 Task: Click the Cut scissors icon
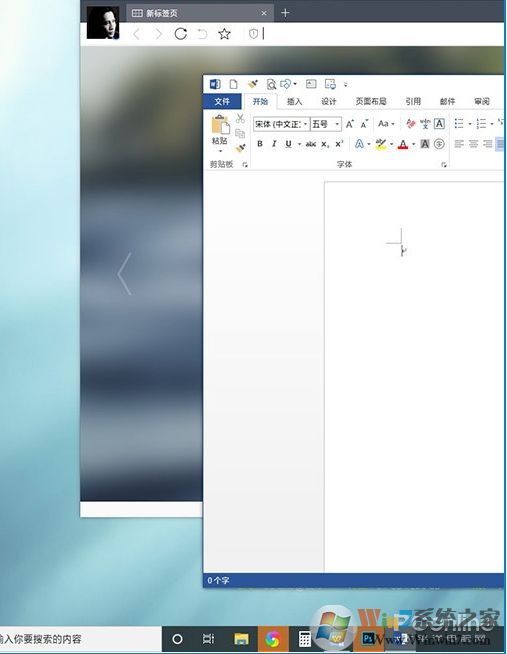tap(240, 118)
